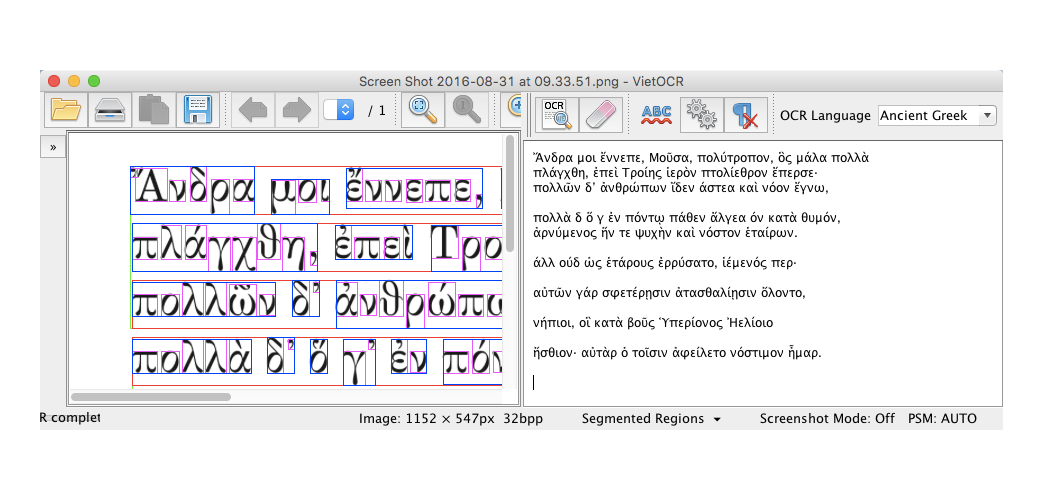Click the 'OCR Language' label
Viewport: 1043px width, 500px height.
[x=825, y=116]
